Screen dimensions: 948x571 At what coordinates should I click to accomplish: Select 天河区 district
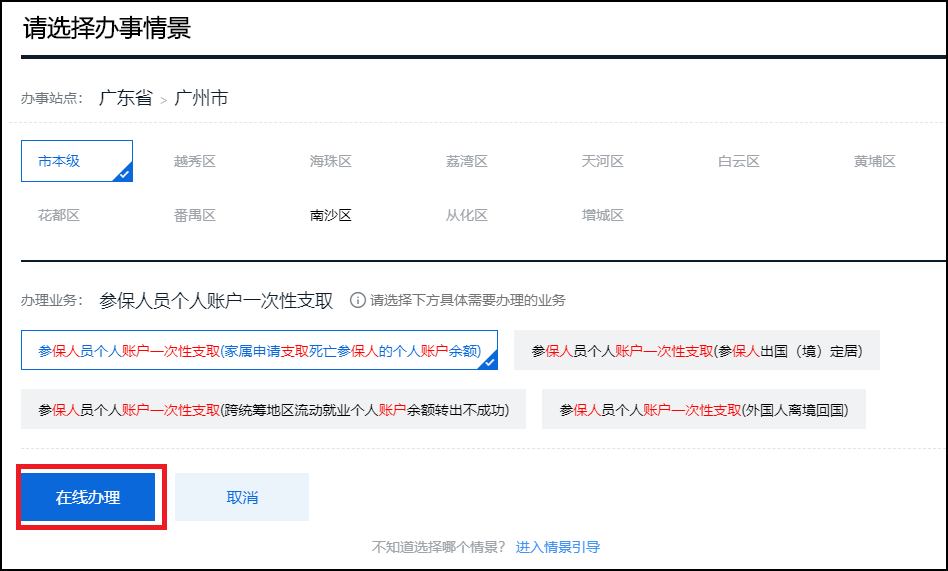coord(603,161)
